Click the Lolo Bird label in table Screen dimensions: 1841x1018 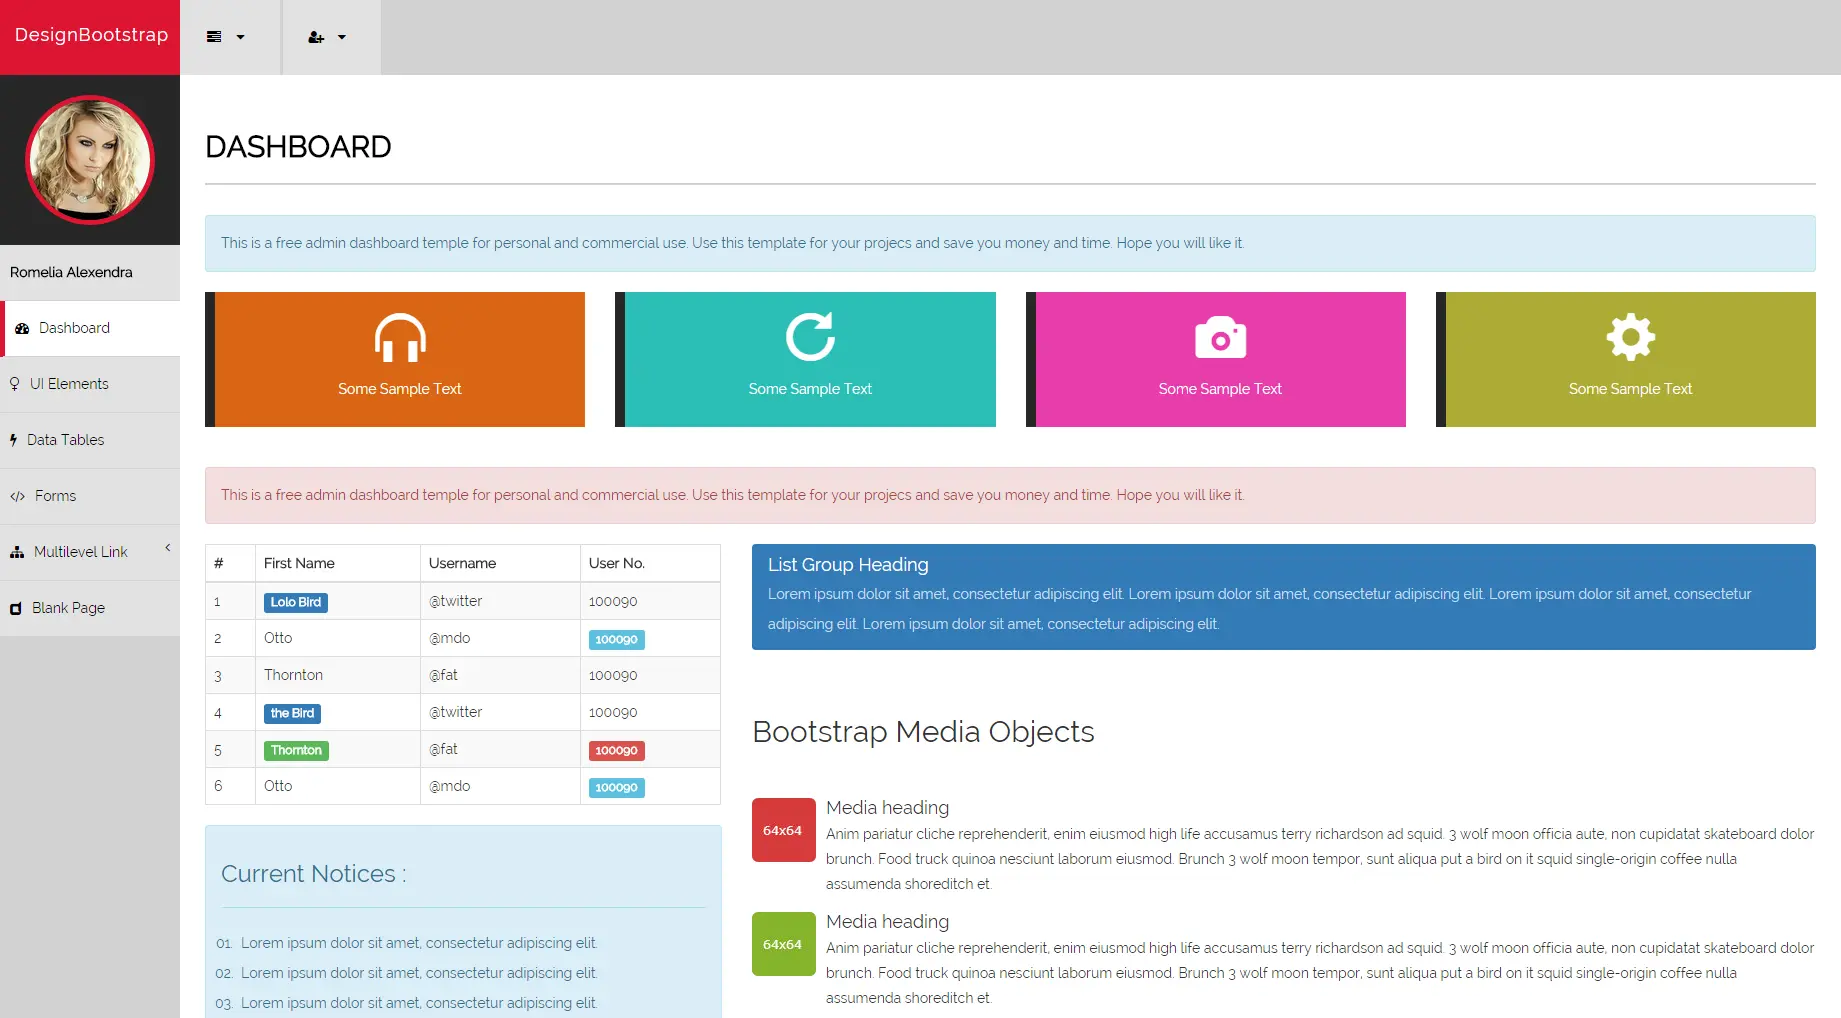coord(296,602)
